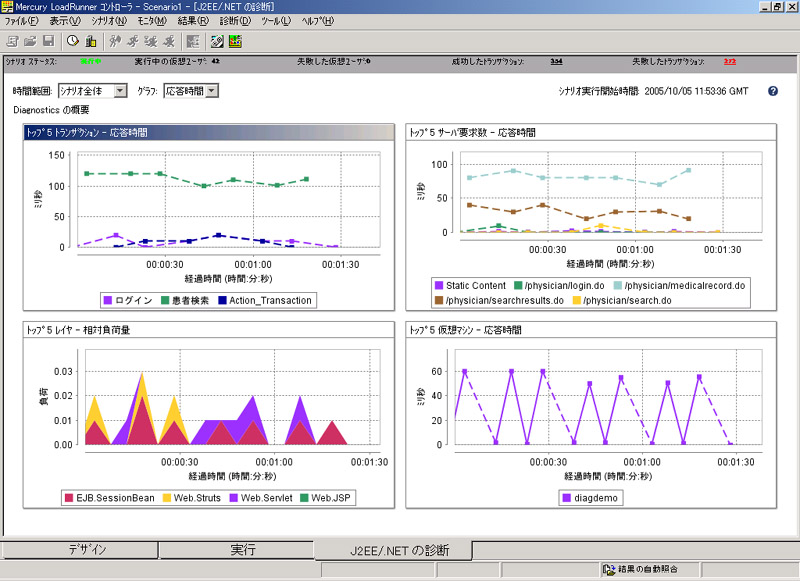The width and height of the screenshot is (800, 581).
Task: Click the シナリオ ステータス label
Action: (31, 61)
